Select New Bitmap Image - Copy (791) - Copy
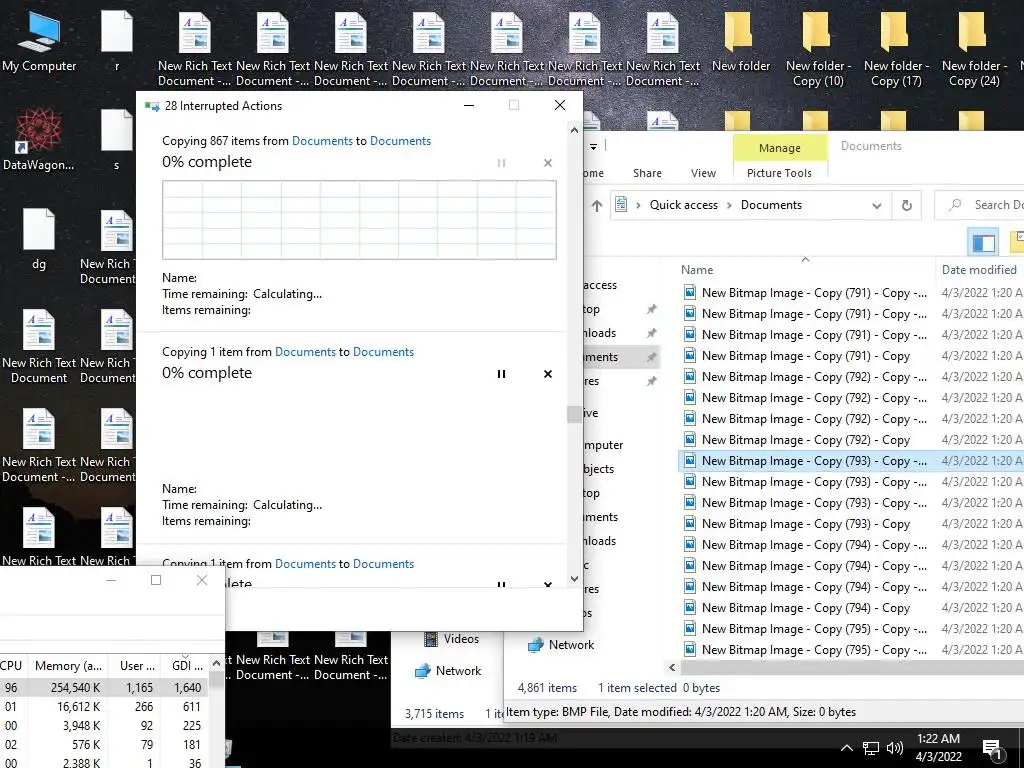The height and width of the screenshot is (768, 1024). click(x=805, y=356)
